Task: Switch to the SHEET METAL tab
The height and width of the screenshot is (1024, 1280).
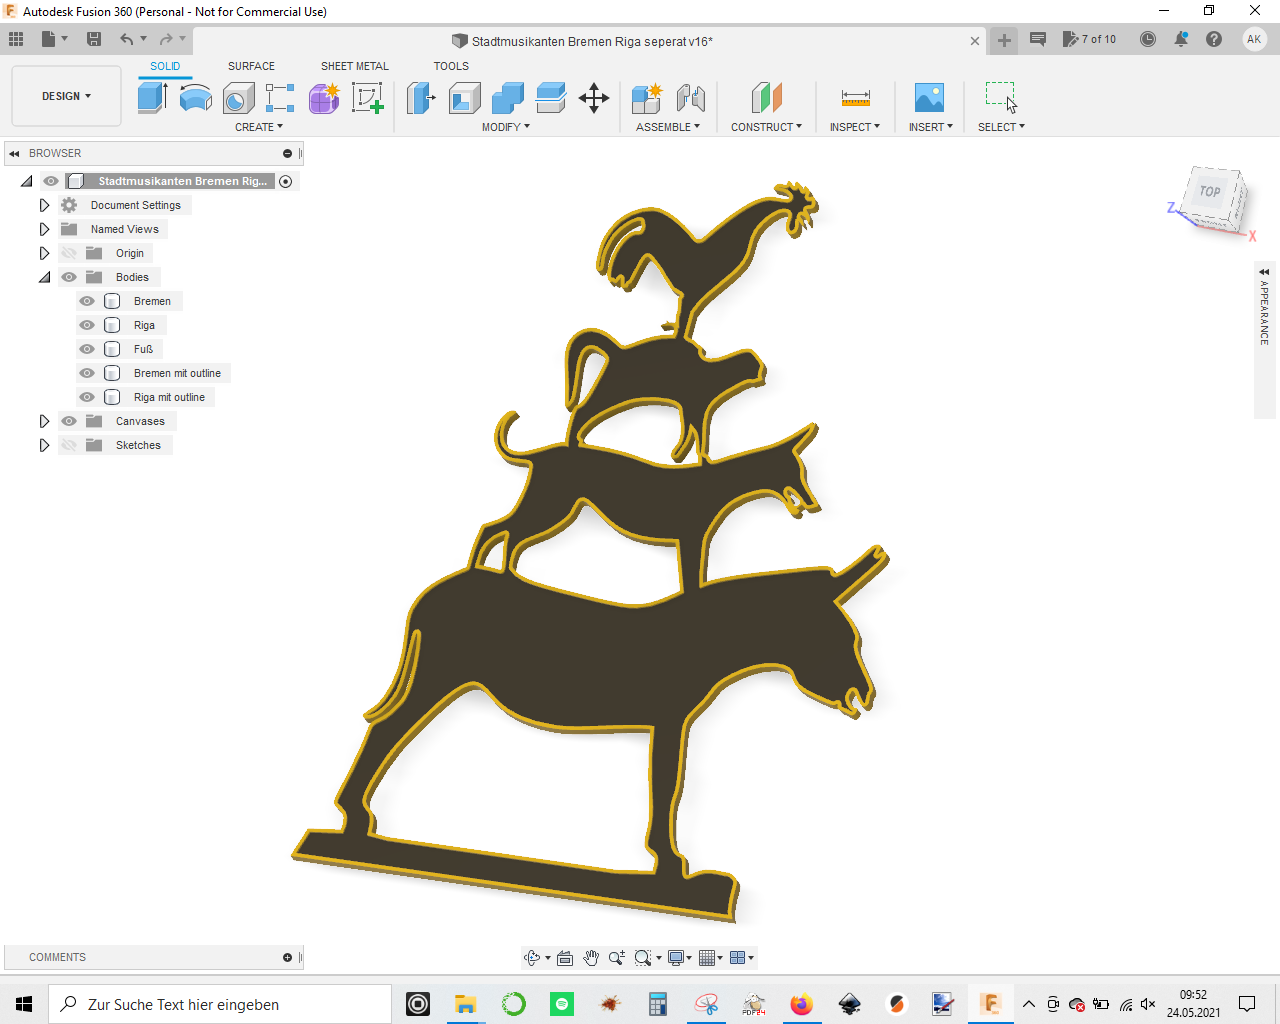Action: 355,66
